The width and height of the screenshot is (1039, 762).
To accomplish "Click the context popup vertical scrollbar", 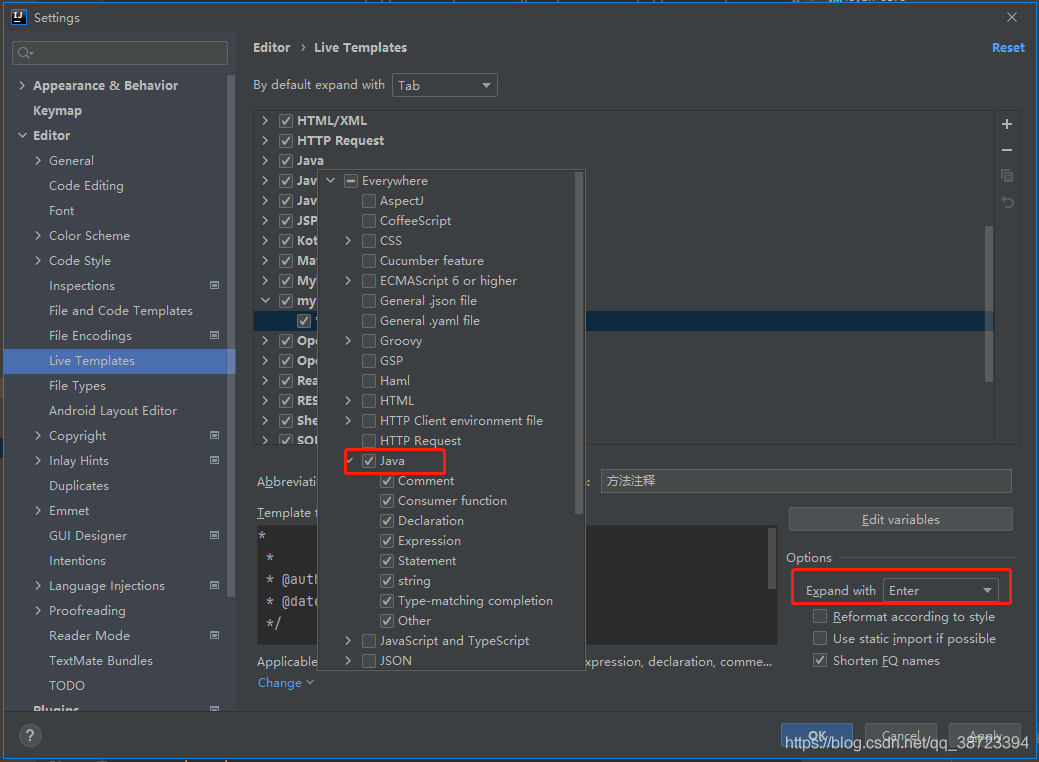I will (578, 343).
